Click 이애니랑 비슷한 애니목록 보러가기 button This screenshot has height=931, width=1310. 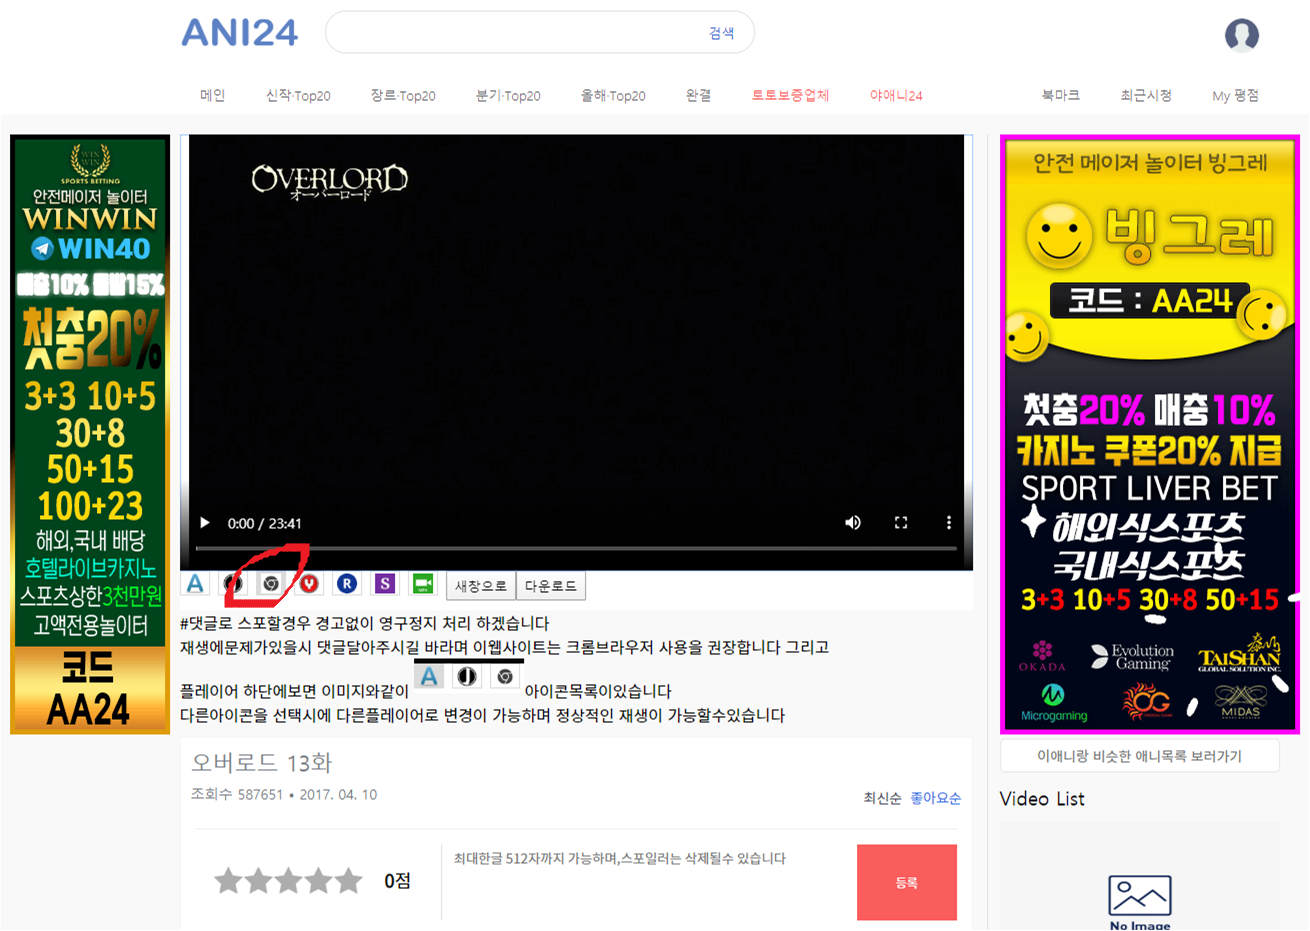coord(1139,756)
